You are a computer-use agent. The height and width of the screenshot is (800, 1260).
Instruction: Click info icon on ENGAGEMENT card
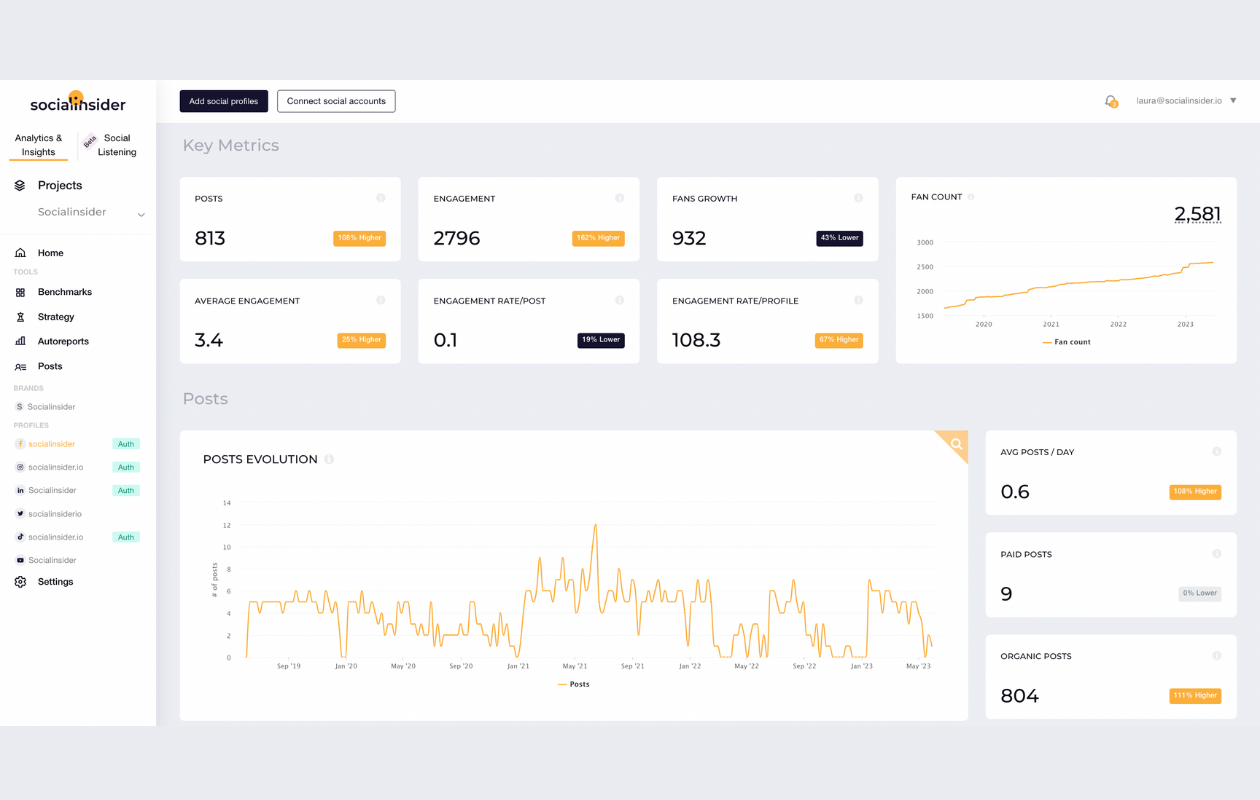point(619,198)
